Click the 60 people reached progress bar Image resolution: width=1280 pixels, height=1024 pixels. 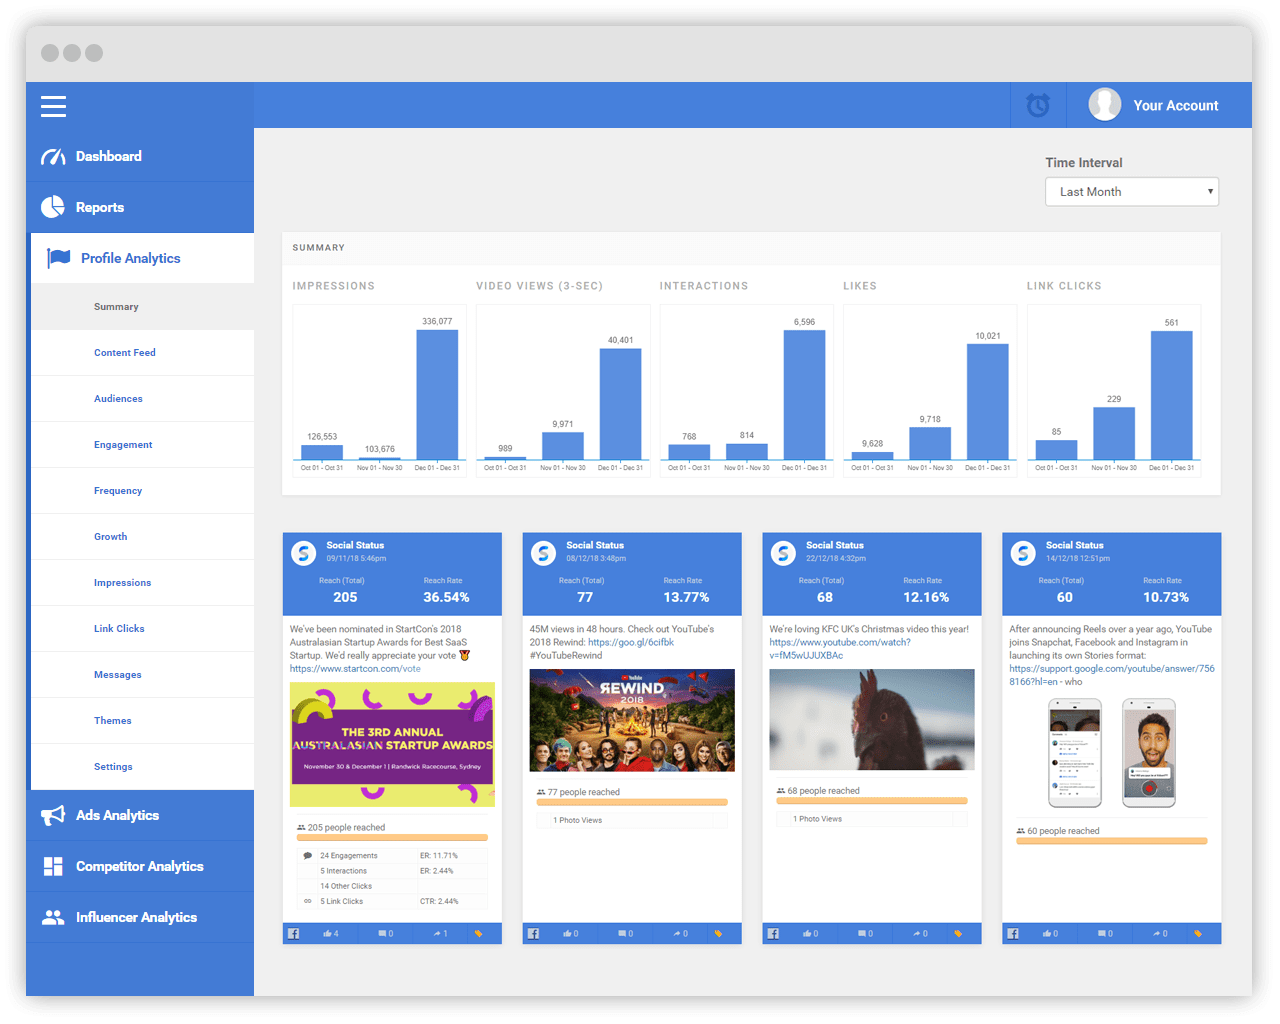click(x=1111, y=841)
